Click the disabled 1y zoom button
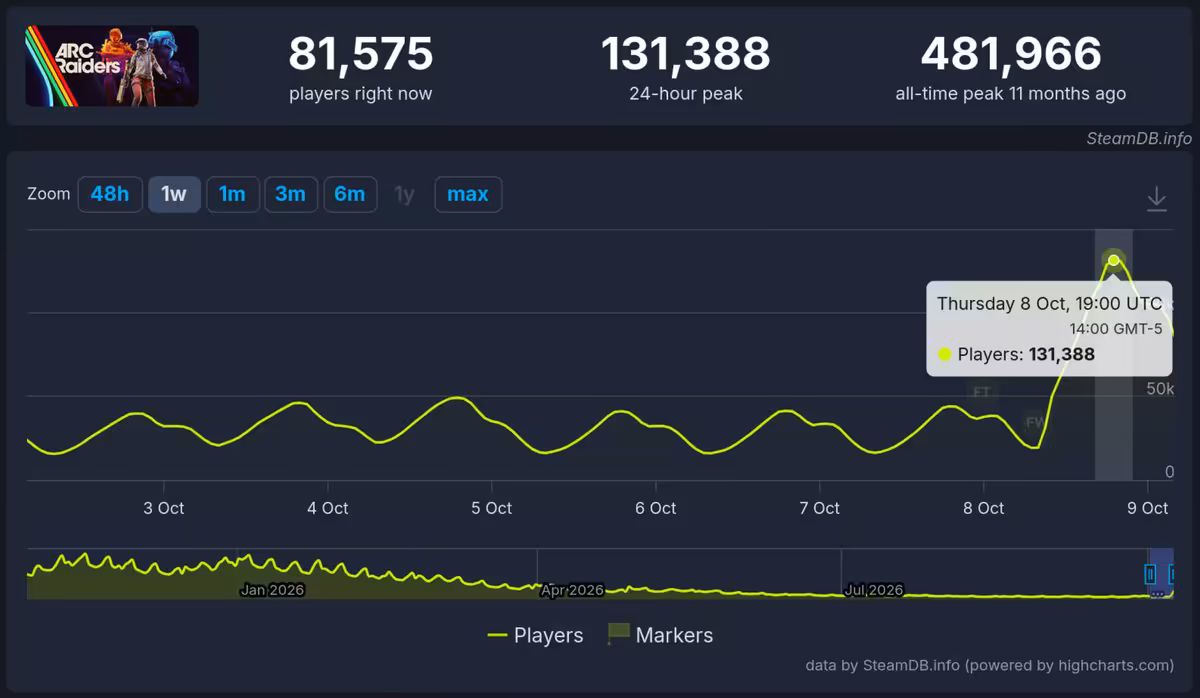1200x698 pixels. (x=404, y=194)
